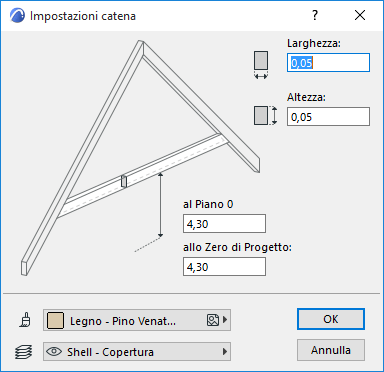
Task: Open the Shell - Copertura layer dropdown
Action: pos(137,351)
